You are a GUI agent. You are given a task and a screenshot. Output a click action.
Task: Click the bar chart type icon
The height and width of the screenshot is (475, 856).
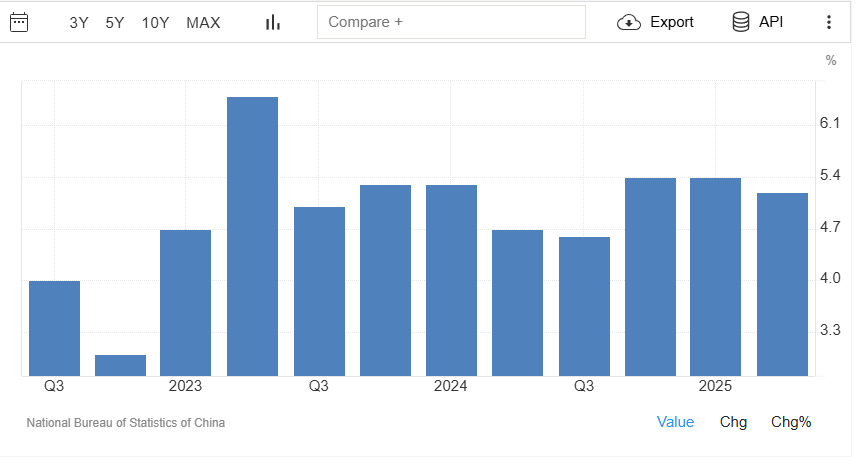coord(273,22)
